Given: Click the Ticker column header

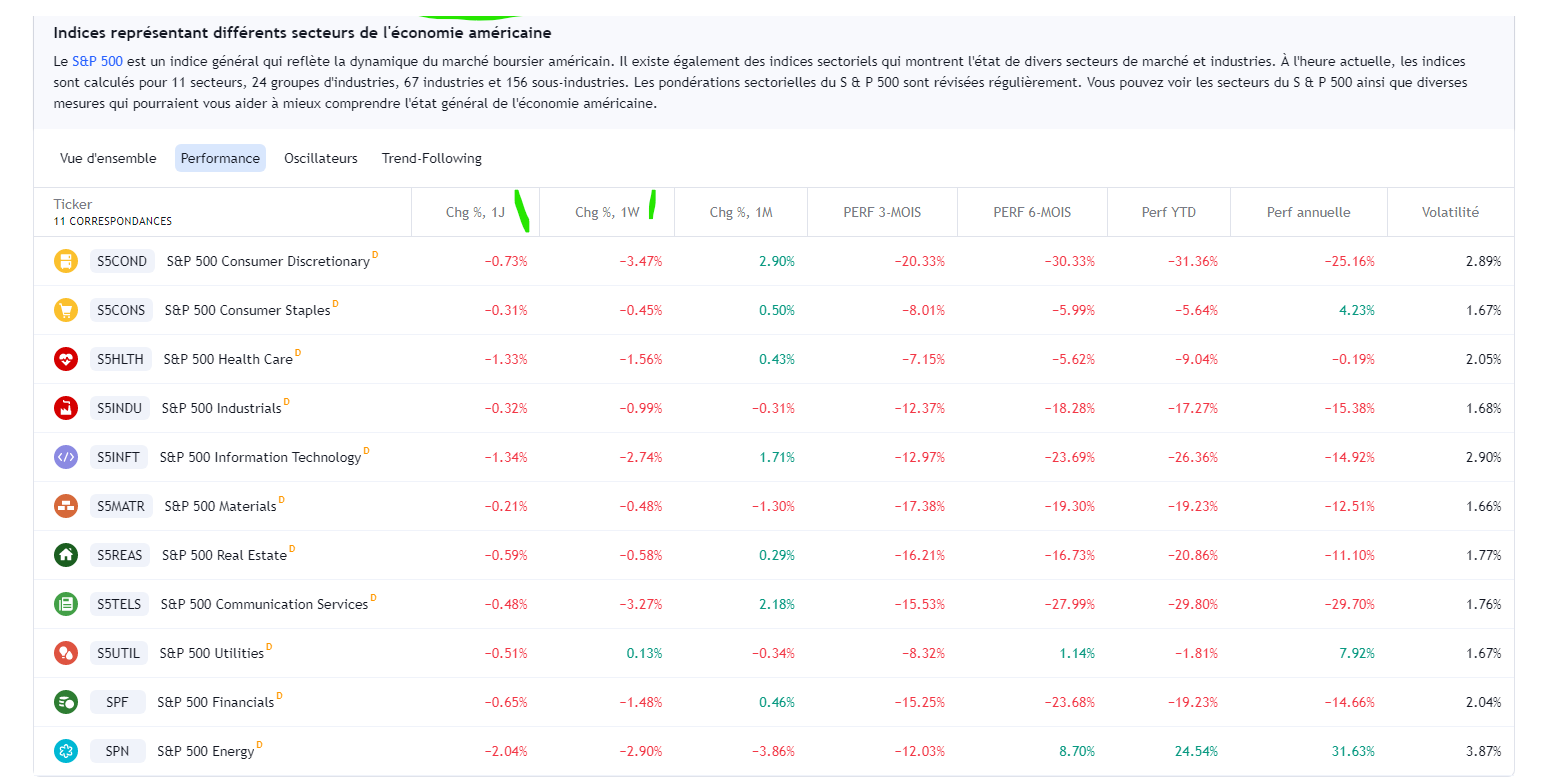Looking at the screenshot, I should tap(73, 204).
